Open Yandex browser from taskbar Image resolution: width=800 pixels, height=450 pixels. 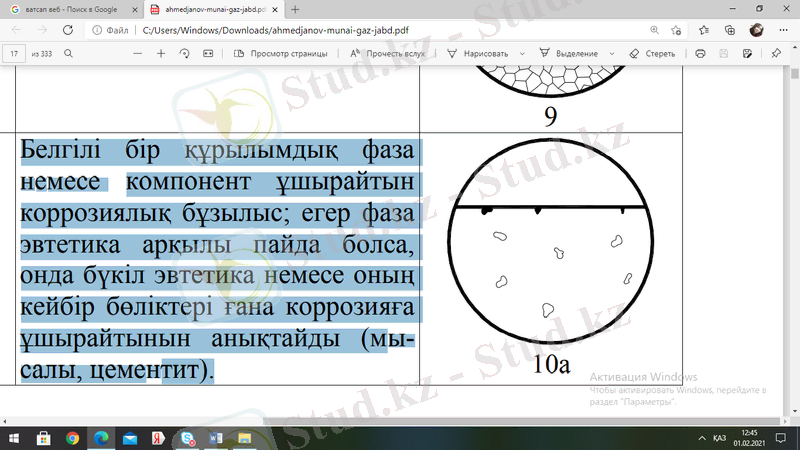tap(158, 438)
